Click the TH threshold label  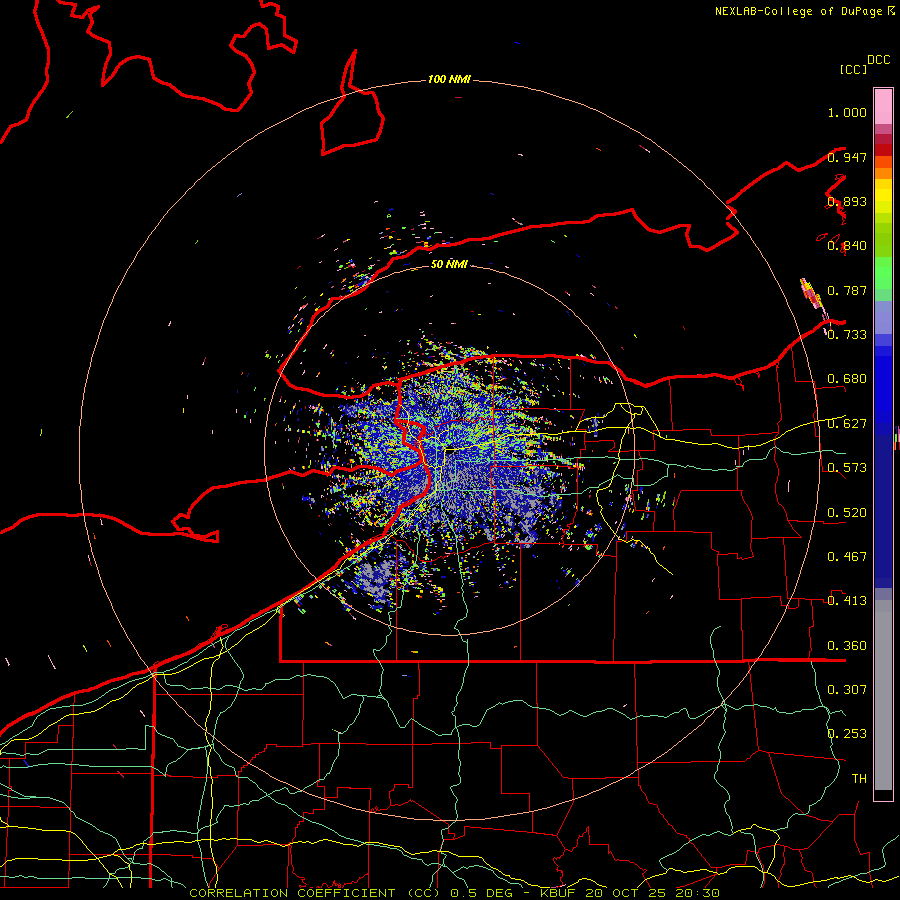point(859,779)
